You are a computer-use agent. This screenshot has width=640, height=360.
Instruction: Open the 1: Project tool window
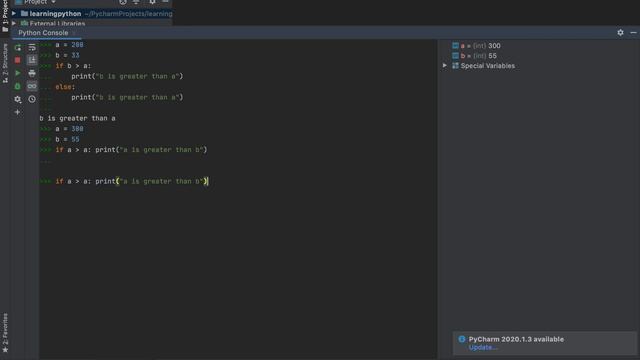tap(5, 16)
